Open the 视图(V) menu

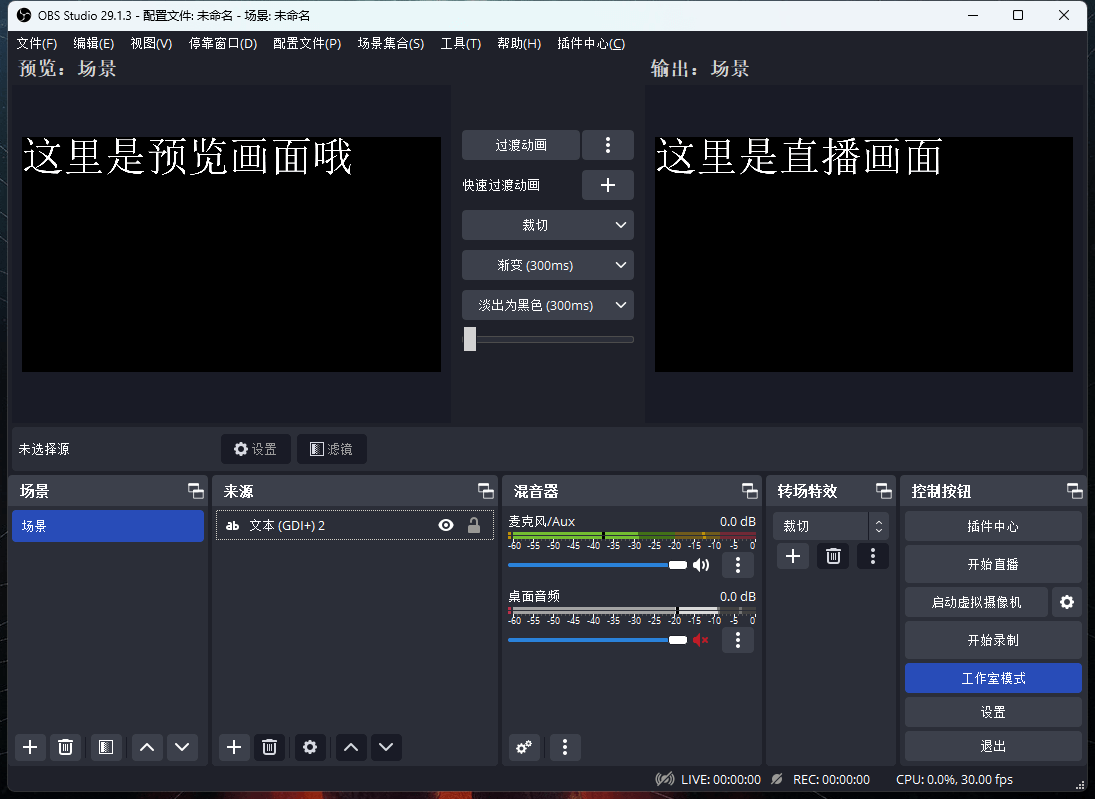coord(151,43)
